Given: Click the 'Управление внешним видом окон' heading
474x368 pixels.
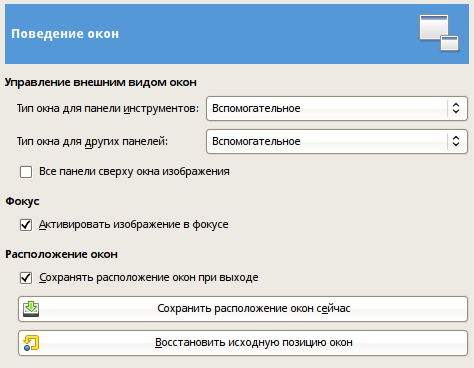Looking at the screenshot, I should 101,82.
